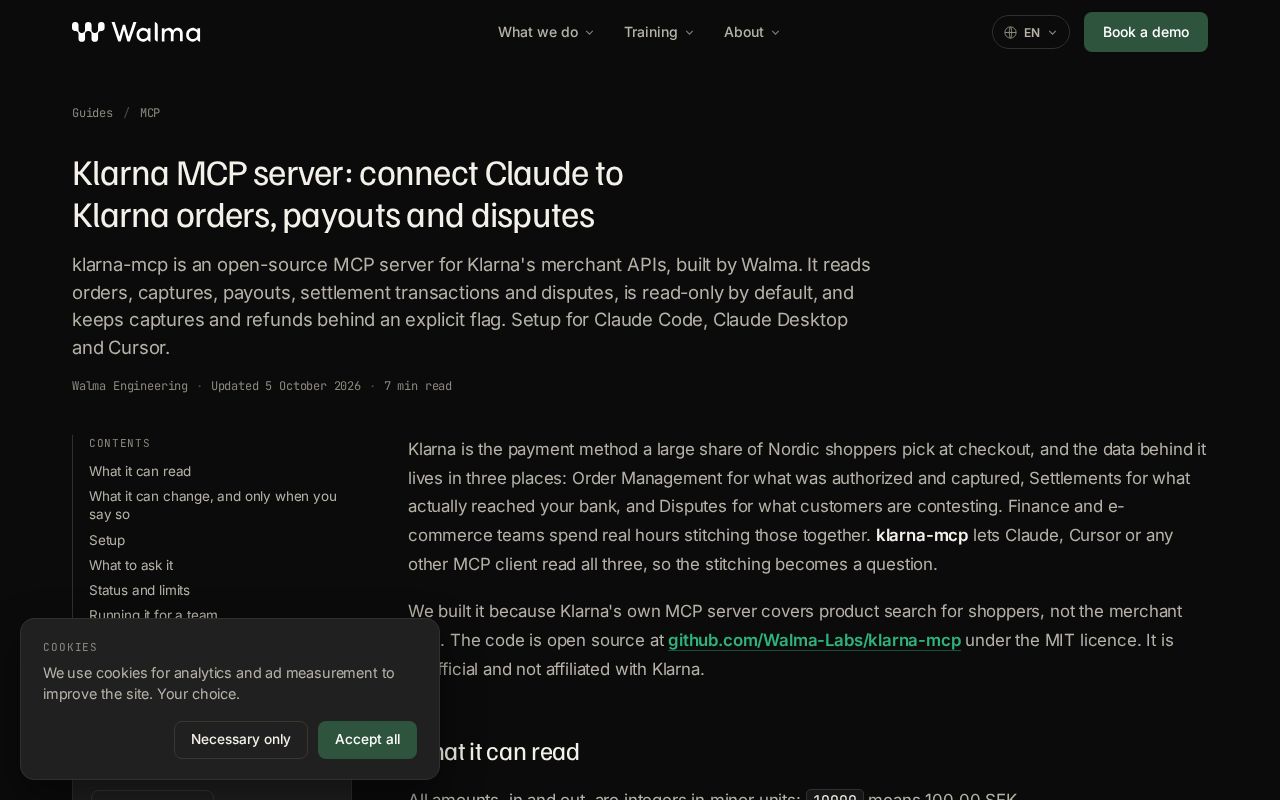Jump to Running it for a team
1280x800 pixels.
pos(153,614)
